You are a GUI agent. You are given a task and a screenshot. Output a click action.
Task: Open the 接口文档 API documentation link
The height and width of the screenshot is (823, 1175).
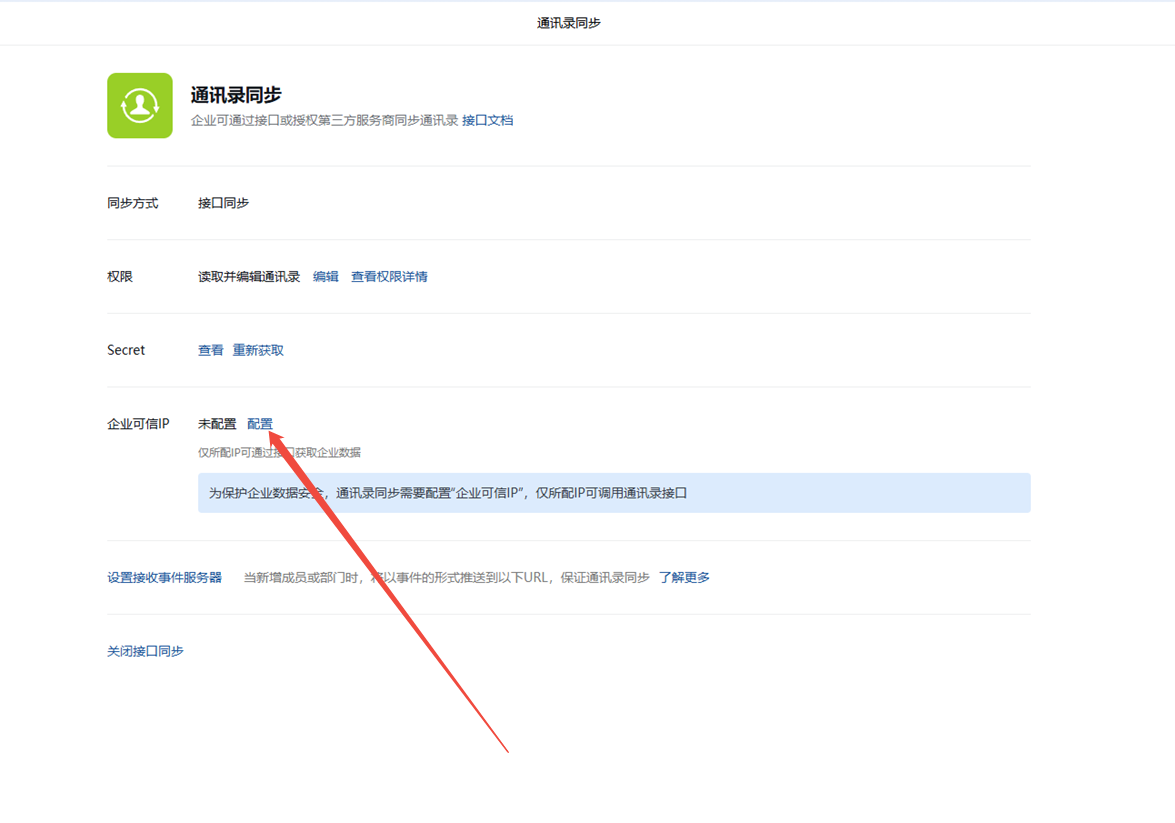click(487, 120)
